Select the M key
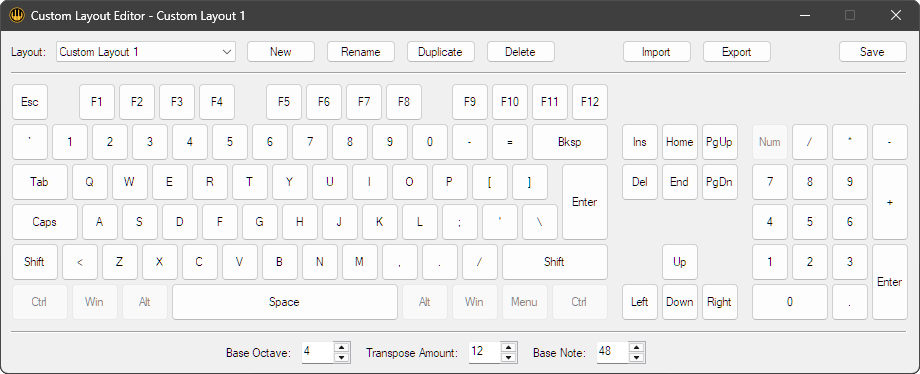Viewport: 920px width, 374px height. tap(360, 262)
